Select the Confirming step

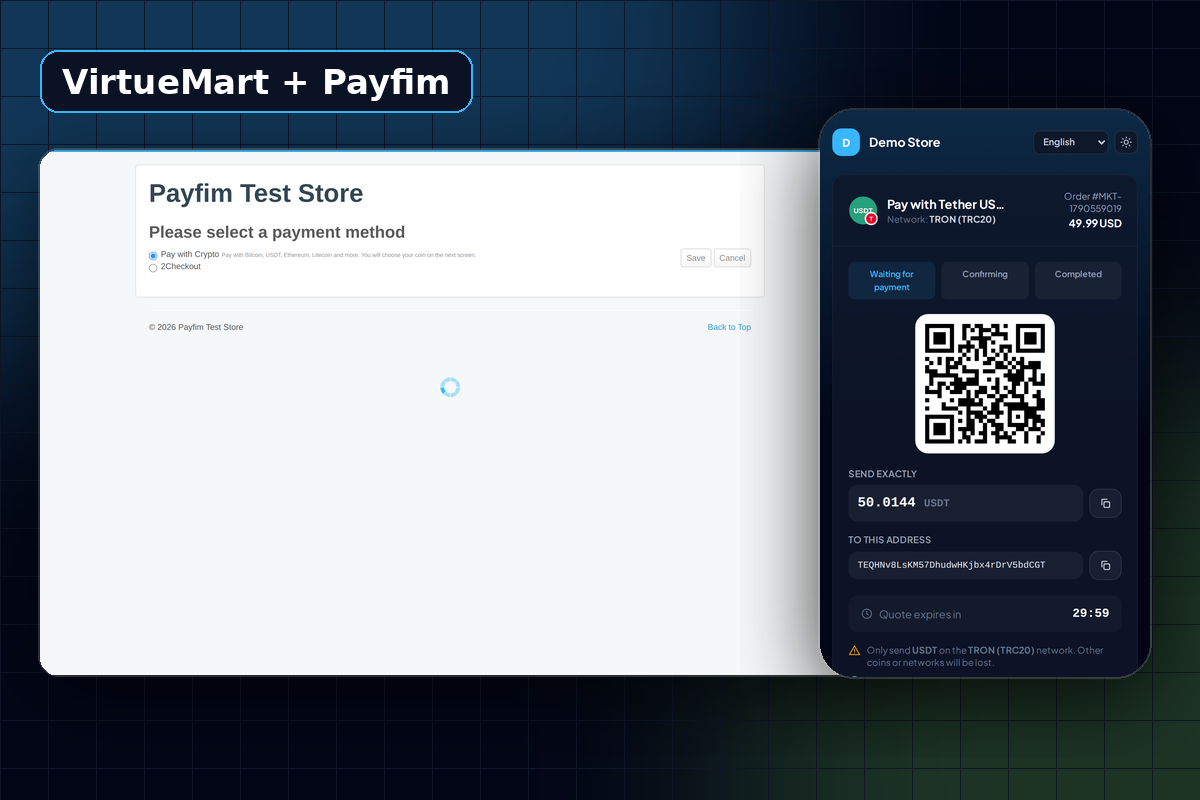[985, 281]
